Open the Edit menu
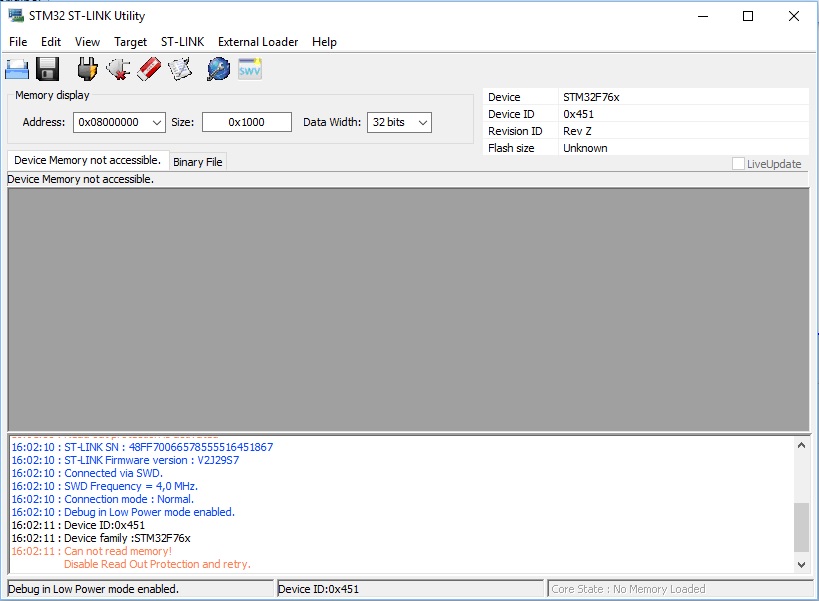 pos(51,42)
